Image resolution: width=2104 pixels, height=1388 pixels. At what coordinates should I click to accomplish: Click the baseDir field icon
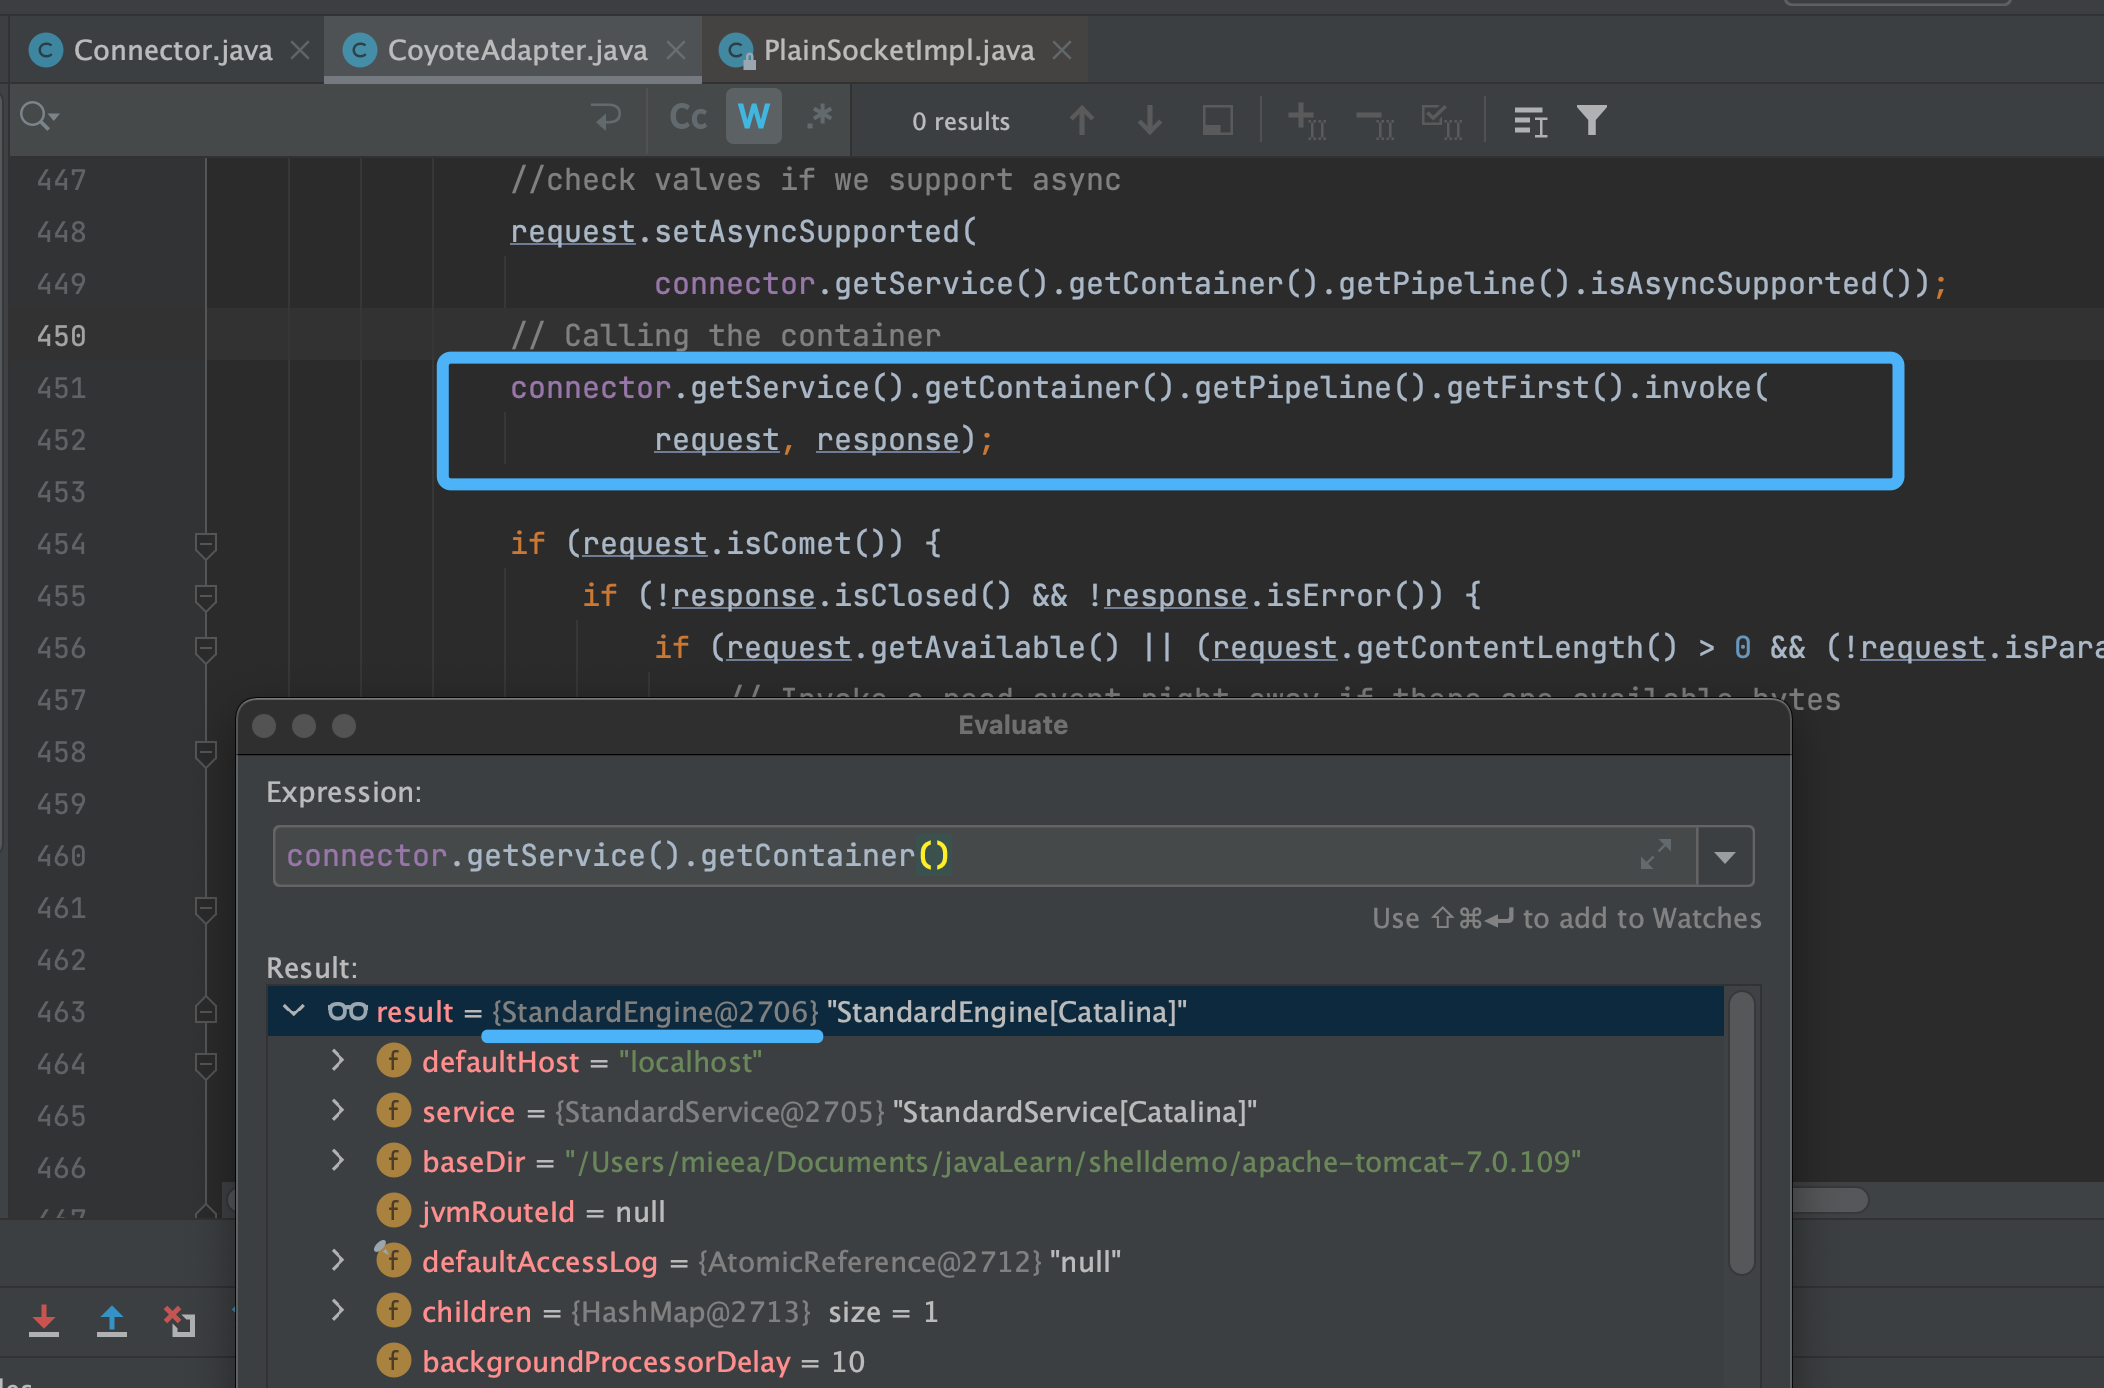tap(393, 1161)
